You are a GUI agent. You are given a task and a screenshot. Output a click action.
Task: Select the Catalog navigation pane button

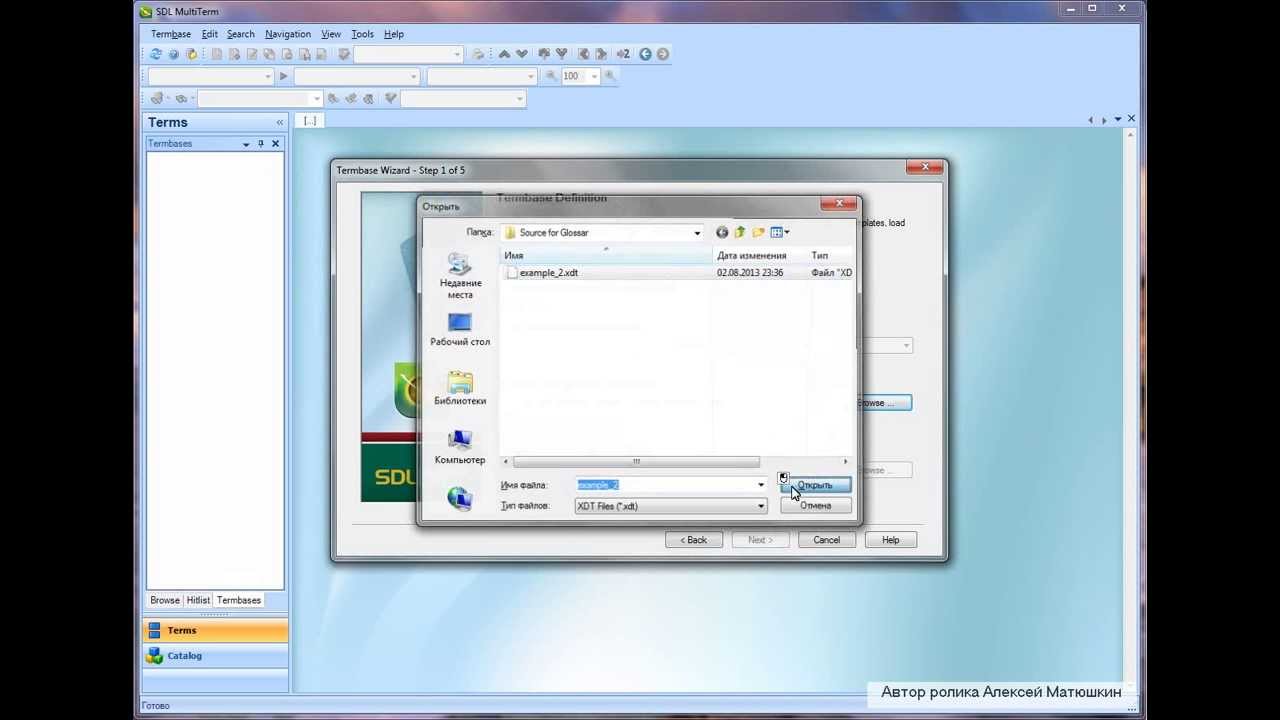click(216, 656)
